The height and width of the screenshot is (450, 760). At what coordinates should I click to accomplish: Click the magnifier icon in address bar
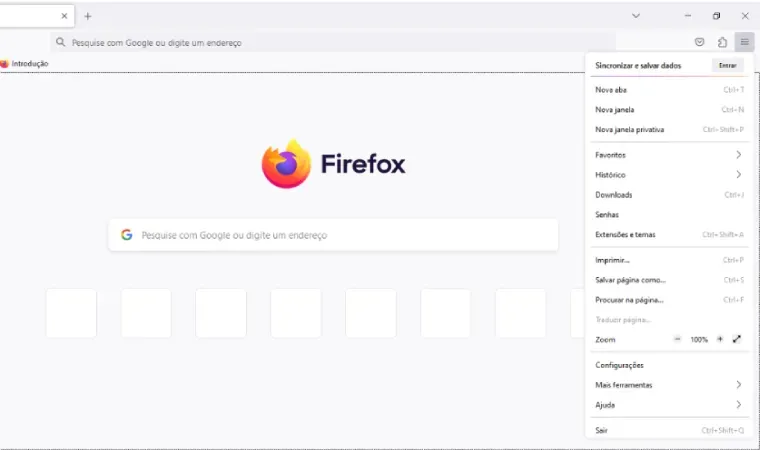pos(60,42)
